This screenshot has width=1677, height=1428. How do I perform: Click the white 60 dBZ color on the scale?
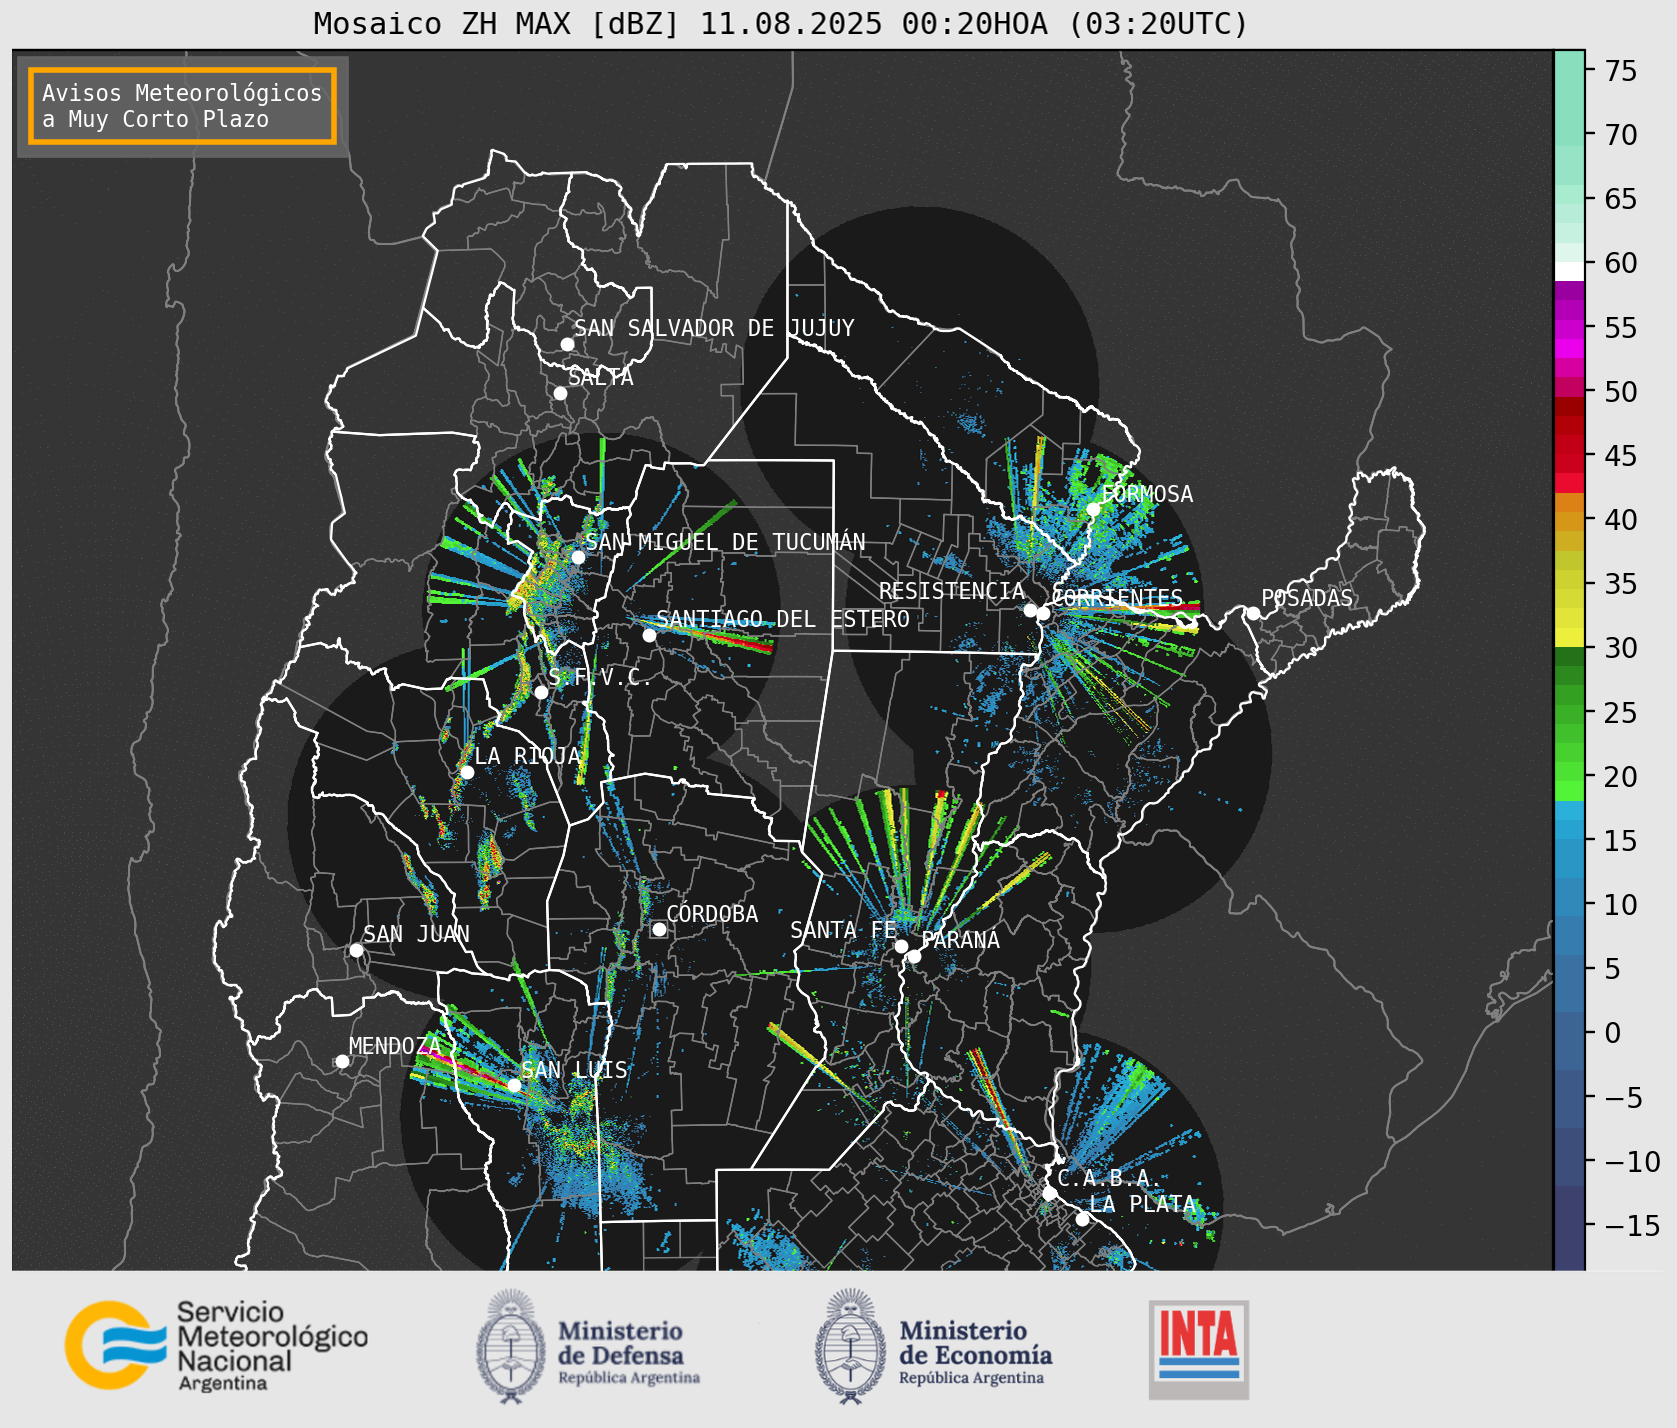click(1569, 270)
